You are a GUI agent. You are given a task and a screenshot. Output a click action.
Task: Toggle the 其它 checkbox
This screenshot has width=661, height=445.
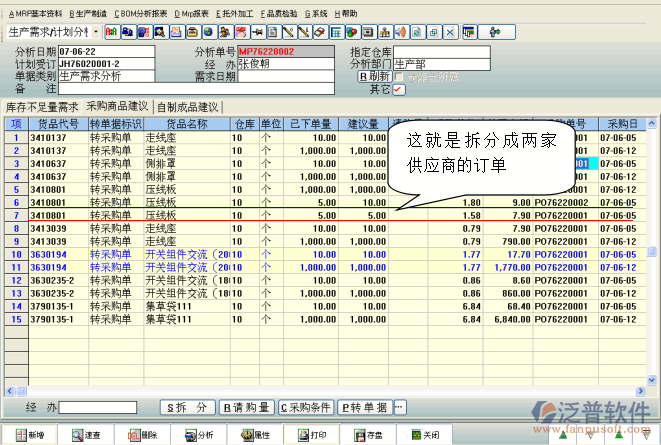[399, 89]
